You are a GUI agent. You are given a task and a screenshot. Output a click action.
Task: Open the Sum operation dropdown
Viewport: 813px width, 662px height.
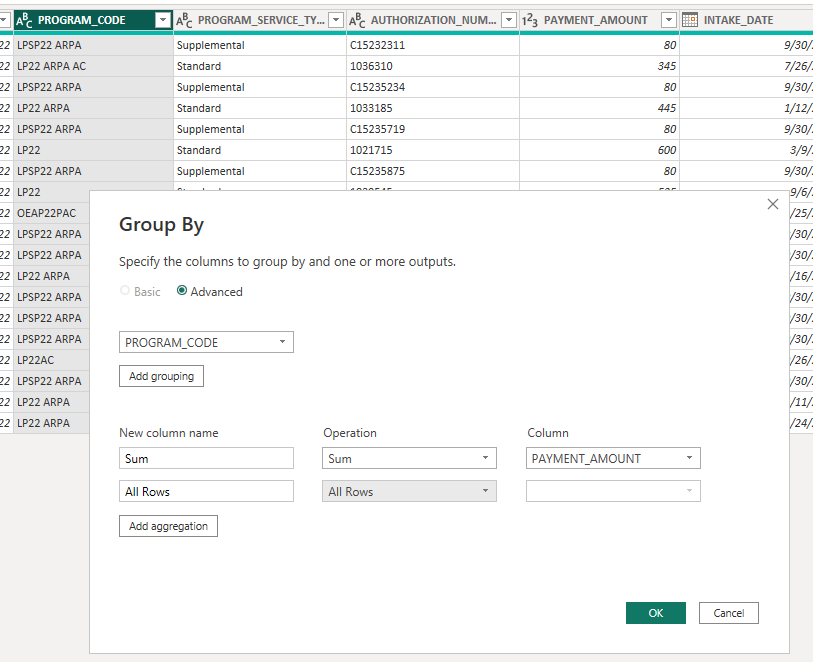[x=409, y=458]
